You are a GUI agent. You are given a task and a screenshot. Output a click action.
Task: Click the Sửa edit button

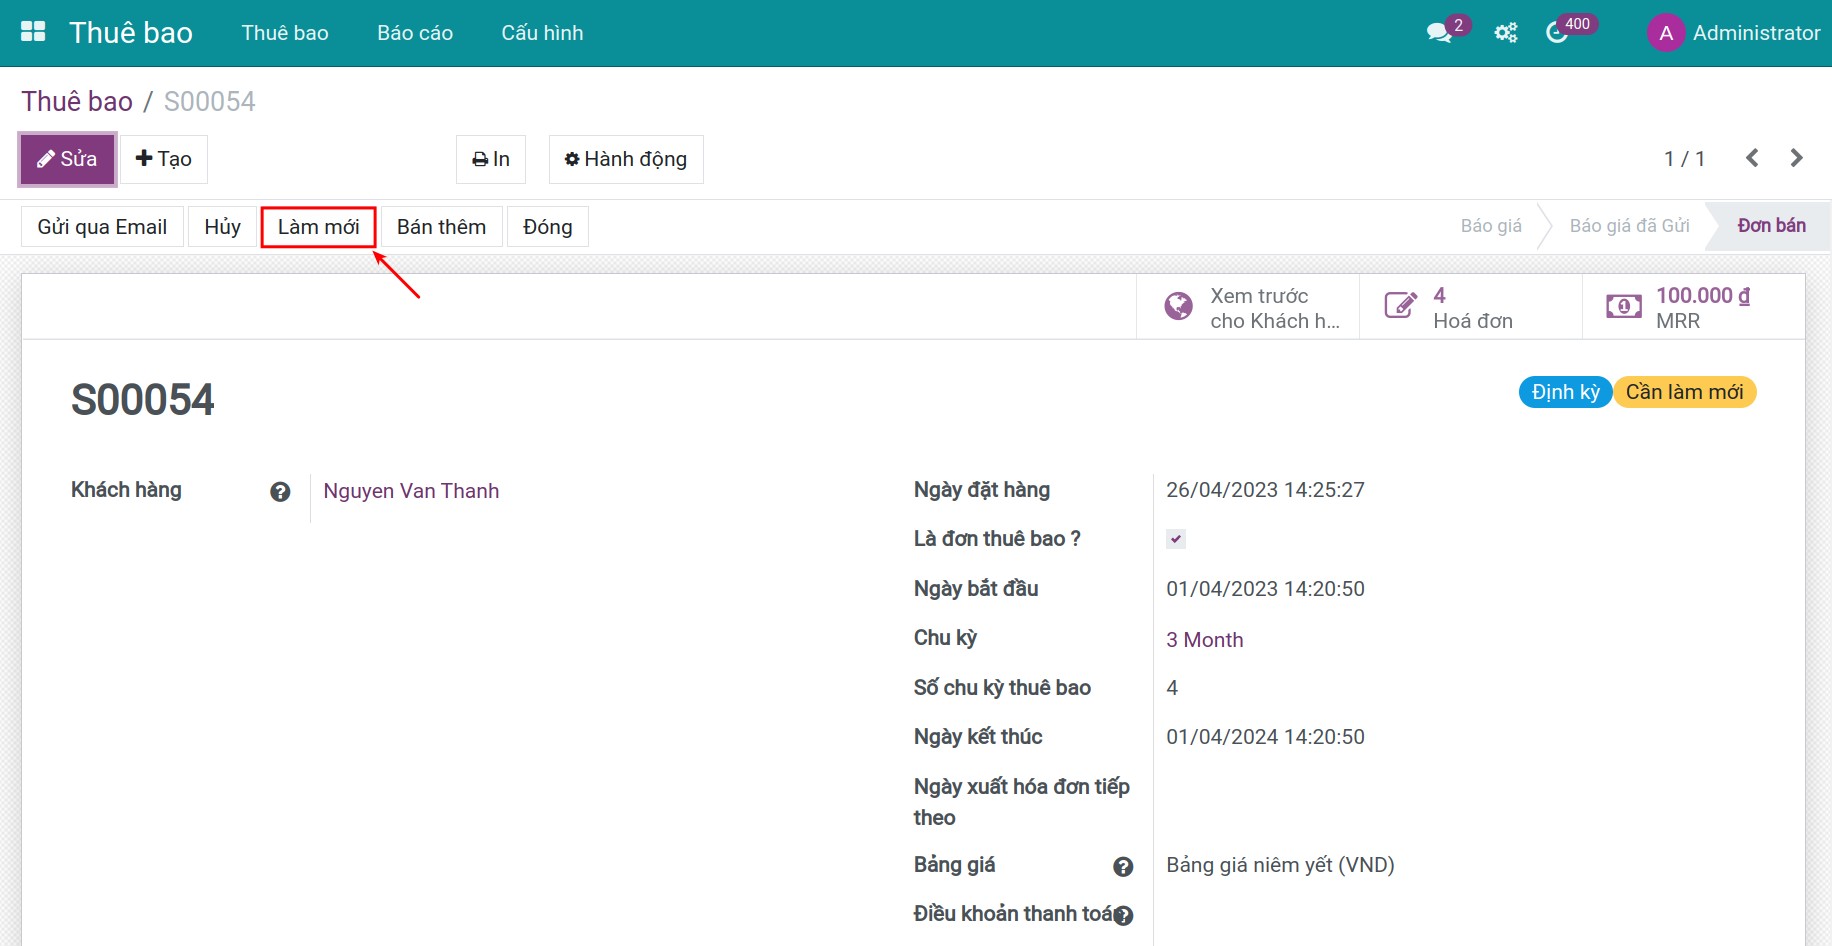pos(68,159)
